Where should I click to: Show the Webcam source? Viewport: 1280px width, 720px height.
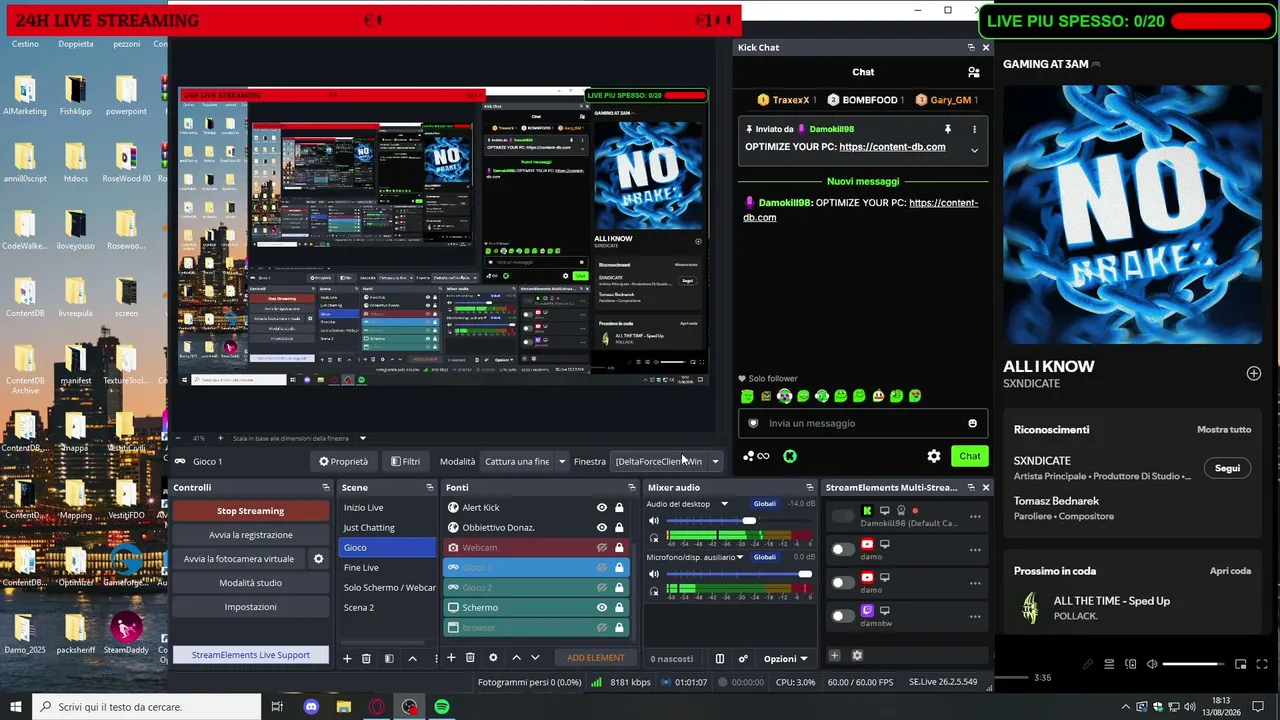pos(602,547)
